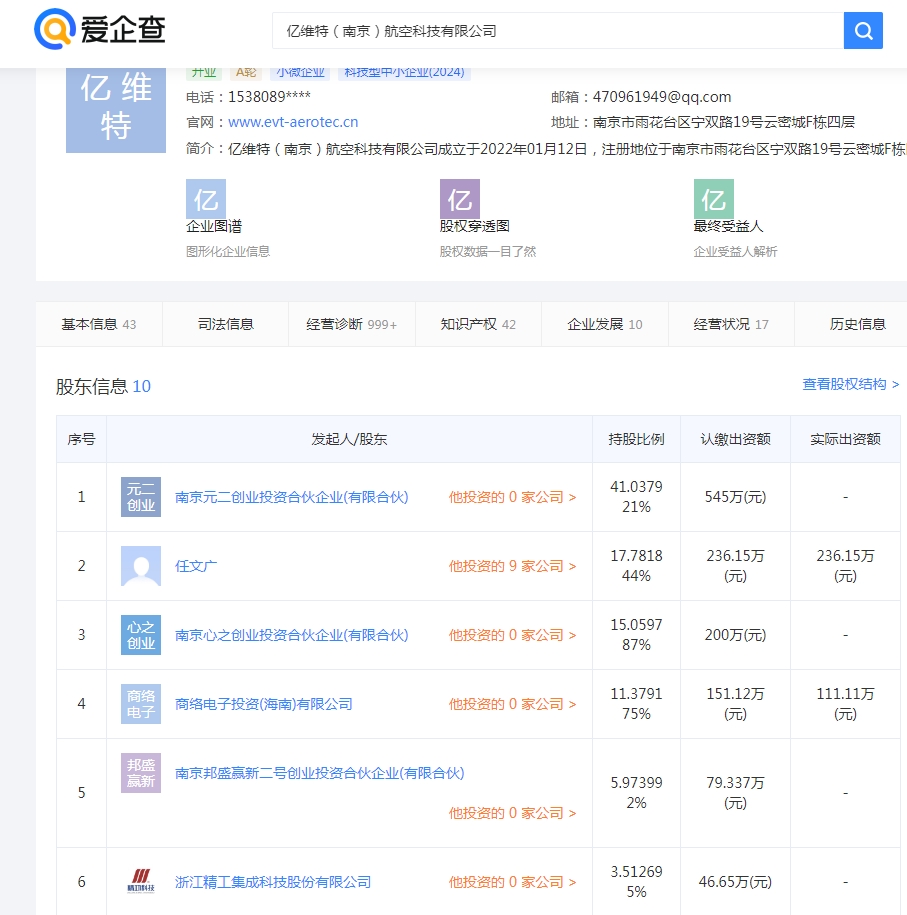
Task: Click the 浙江精工 company logo
Action: click(141, 881)
